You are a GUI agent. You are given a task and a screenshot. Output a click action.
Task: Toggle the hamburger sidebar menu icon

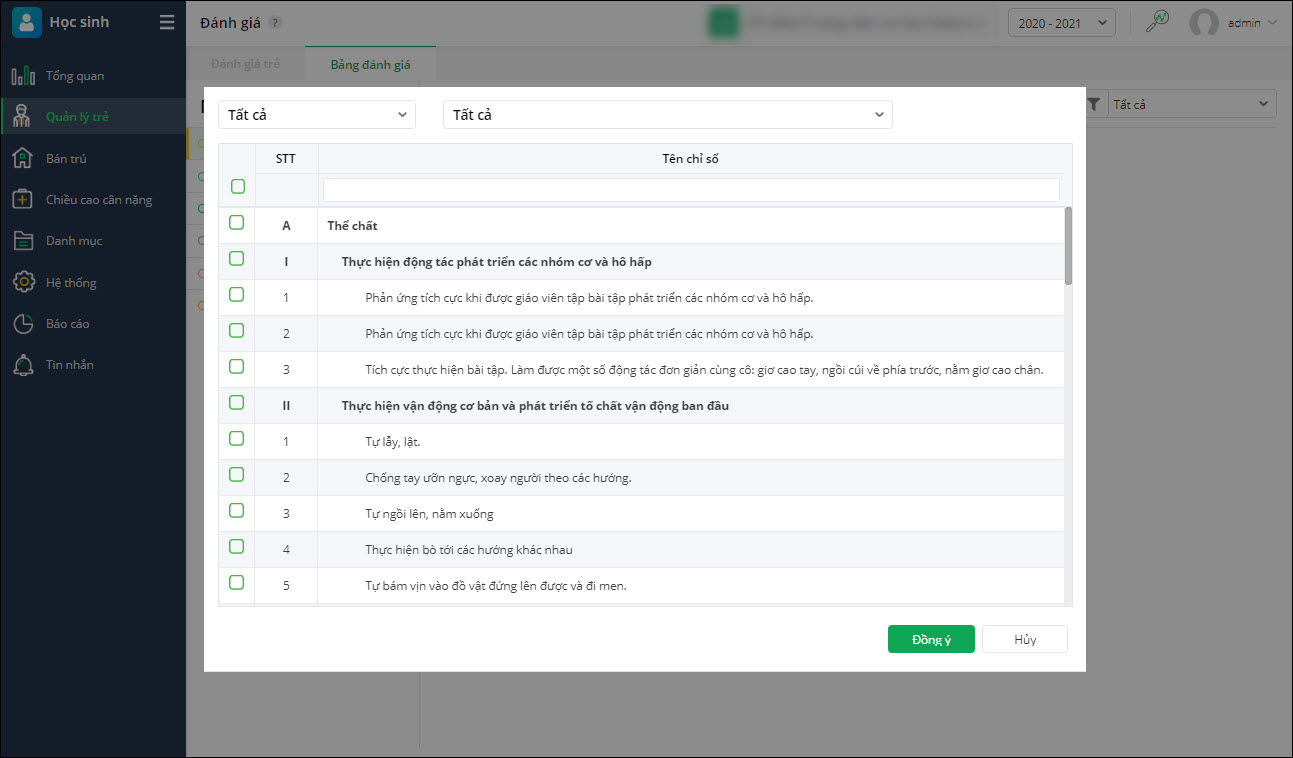(x=167, y=22)
